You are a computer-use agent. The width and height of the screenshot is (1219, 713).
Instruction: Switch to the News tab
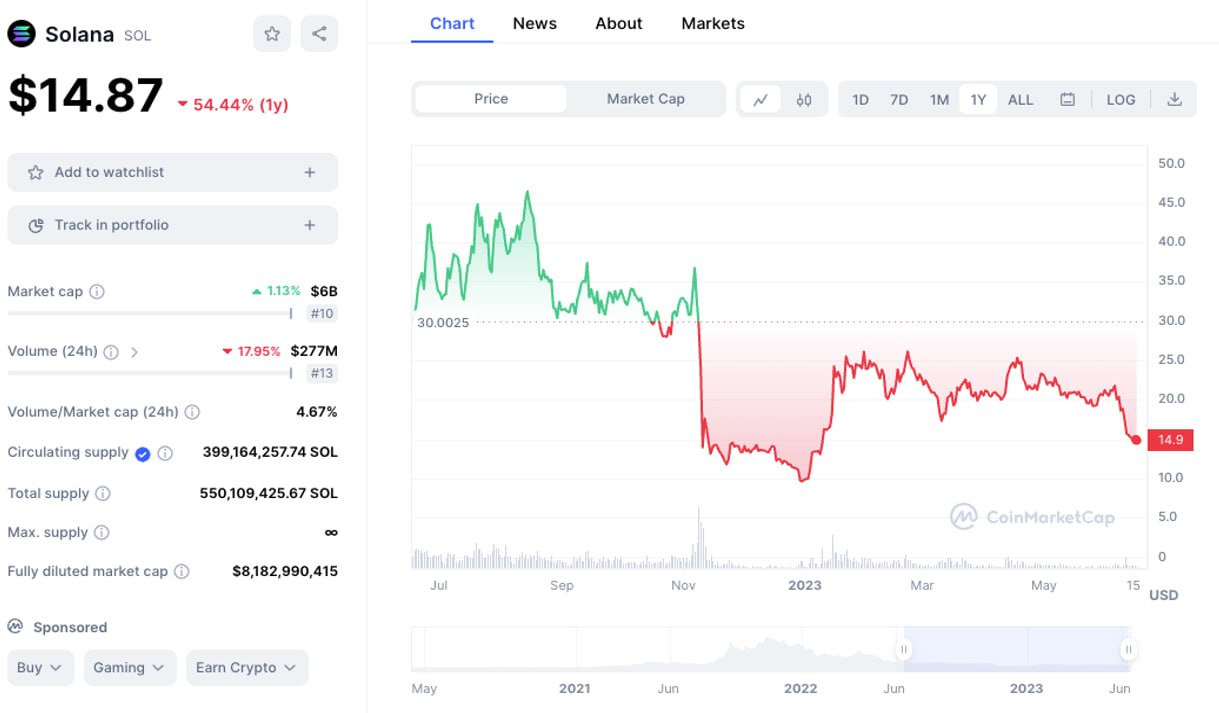pyautogui.click(x=534, y=23)
